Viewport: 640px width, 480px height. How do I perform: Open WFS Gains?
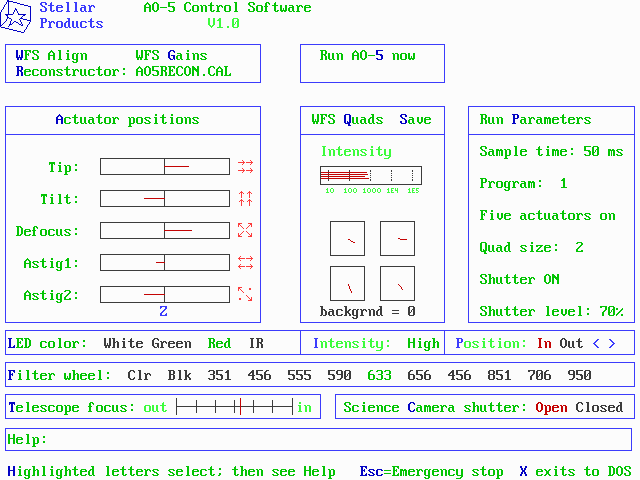[171, 56]
